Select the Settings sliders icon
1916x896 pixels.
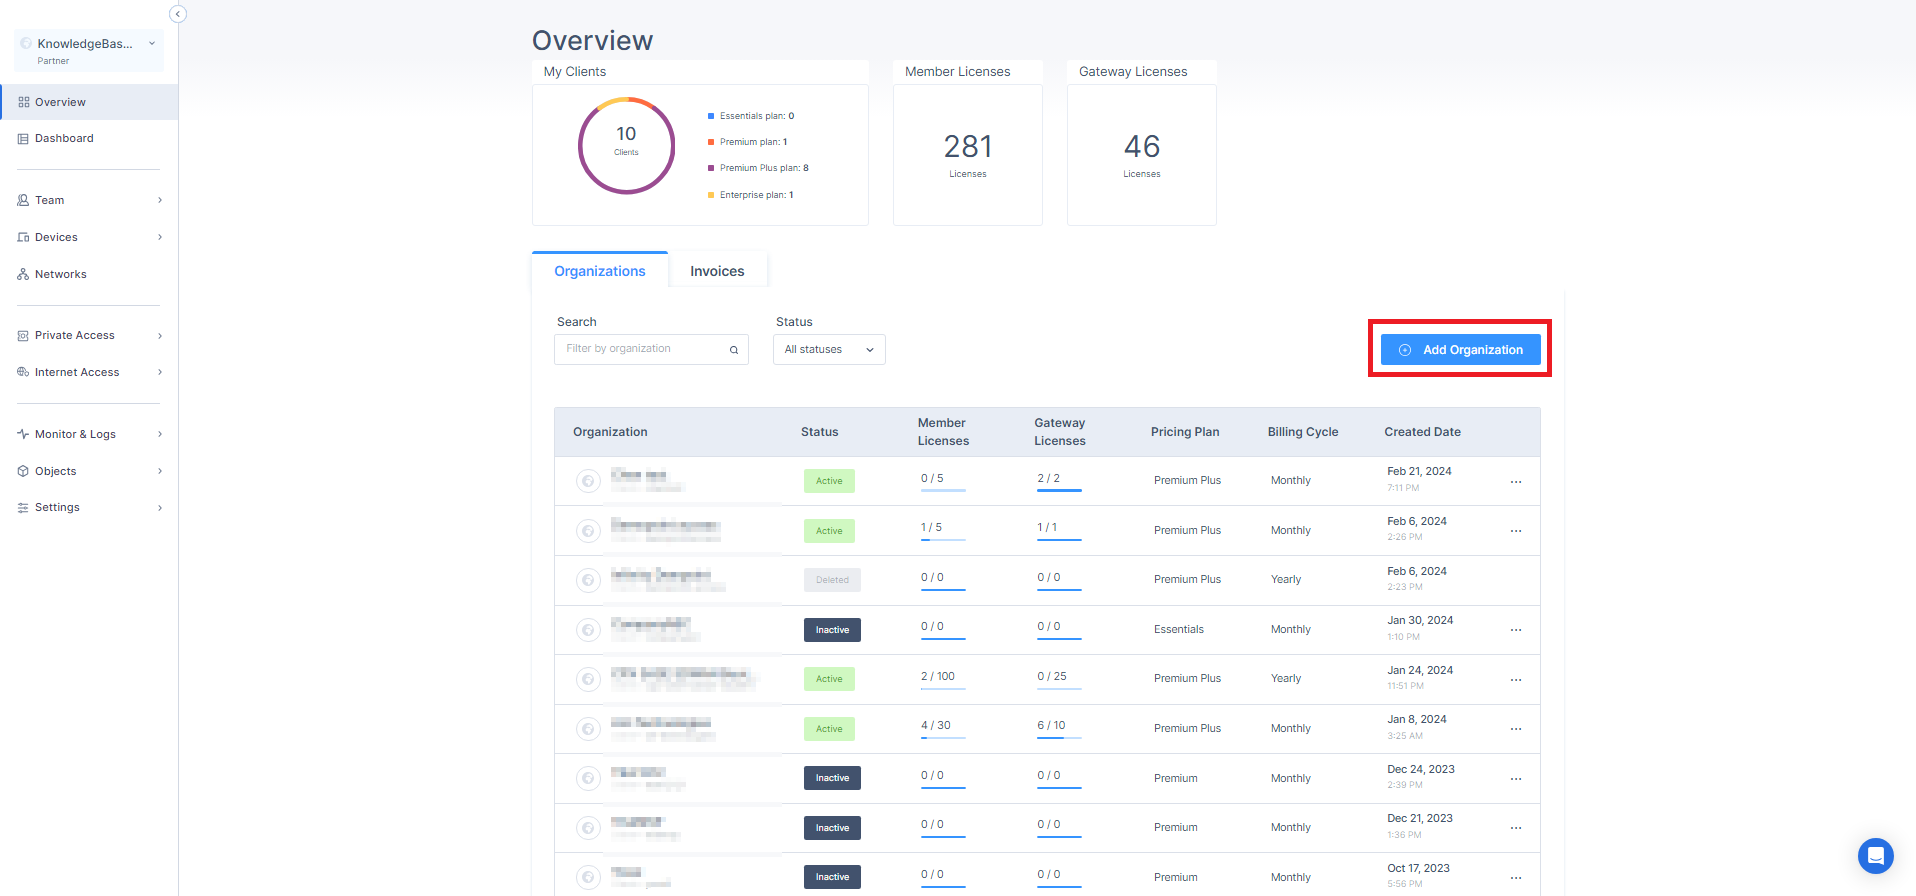[24, 508]
